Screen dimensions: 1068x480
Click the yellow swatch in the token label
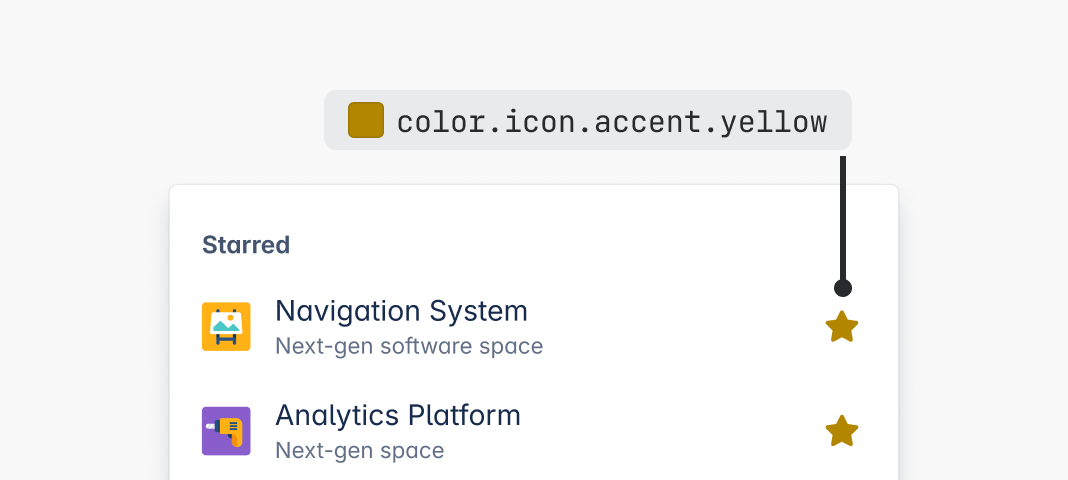pyautogui.click(x=366, y=120)
